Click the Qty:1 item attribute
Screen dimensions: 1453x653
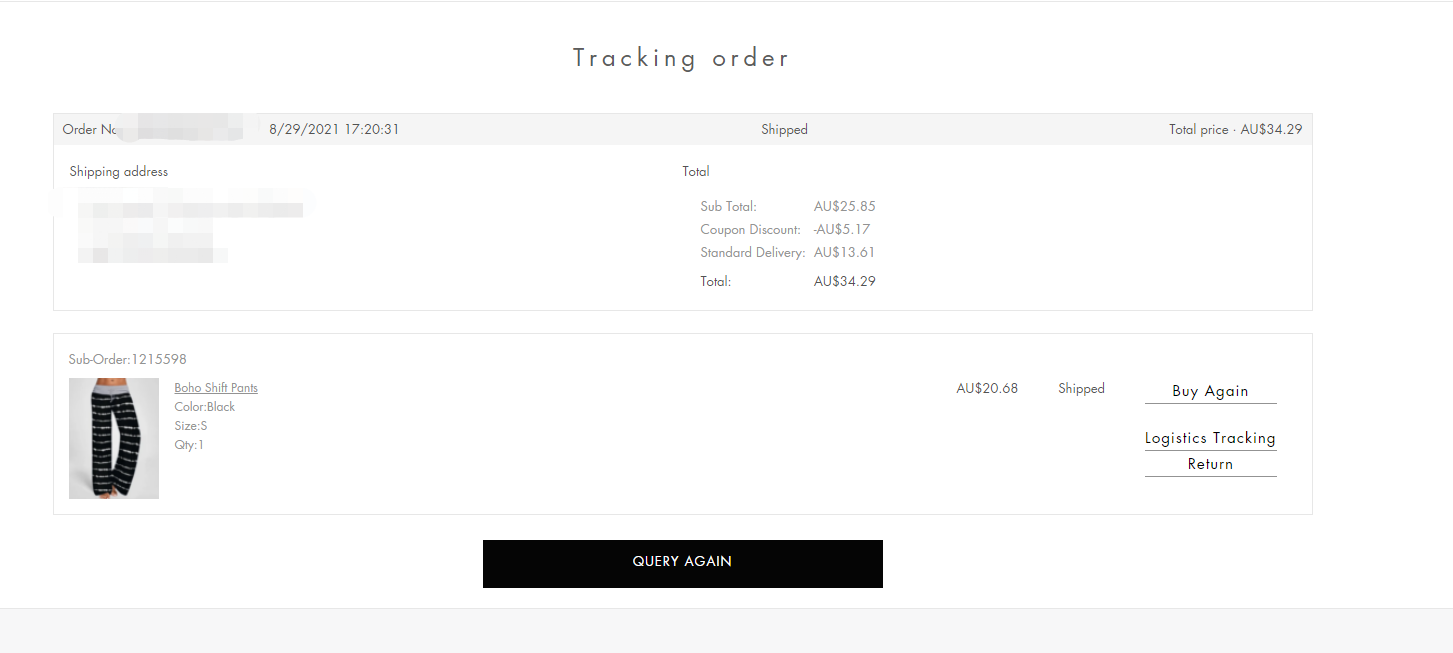click(x=189, y=445)
